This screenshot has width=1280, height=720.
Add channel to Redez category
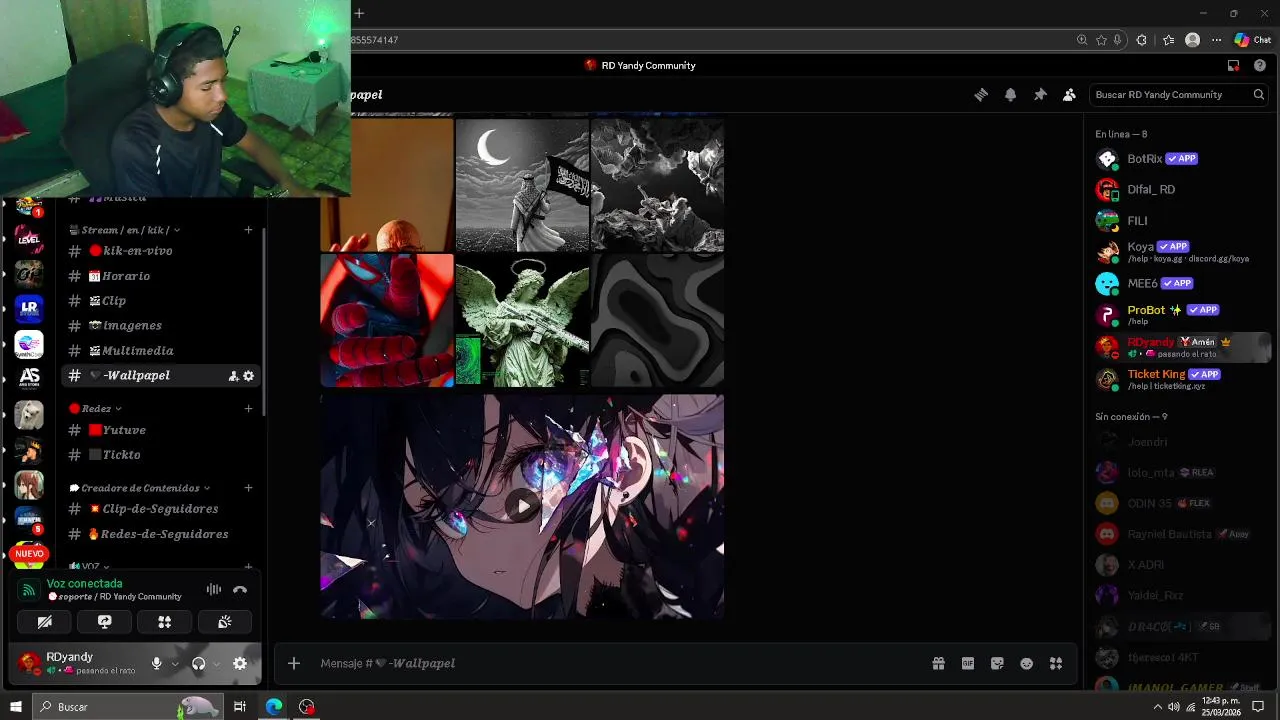[x=248, y=408]
